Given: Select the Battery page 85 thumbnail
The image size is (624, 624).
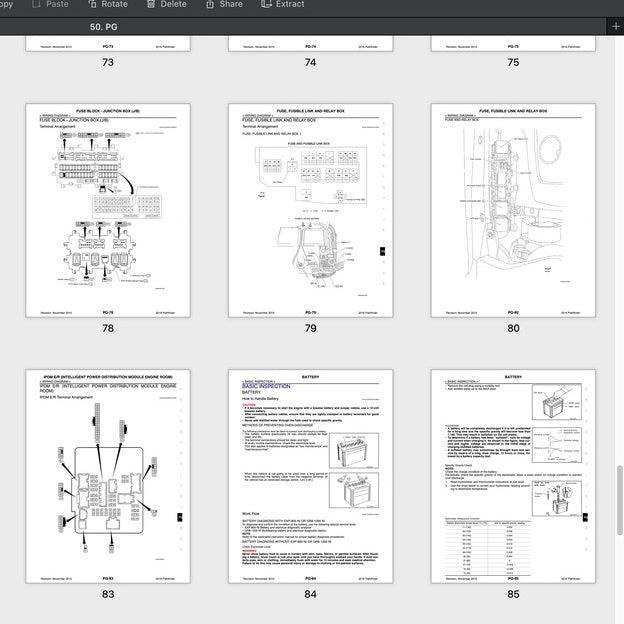Looking at the screenshot, I should [x=513, y=475].
